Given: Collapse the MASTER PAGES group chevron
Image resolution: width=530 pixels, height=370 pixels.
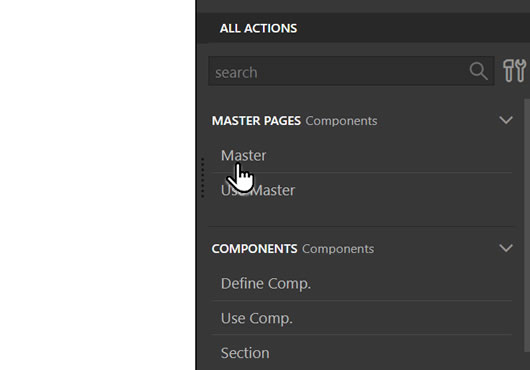Looking at the screenshot, I should pyautogui.click(x=506, y=120).
